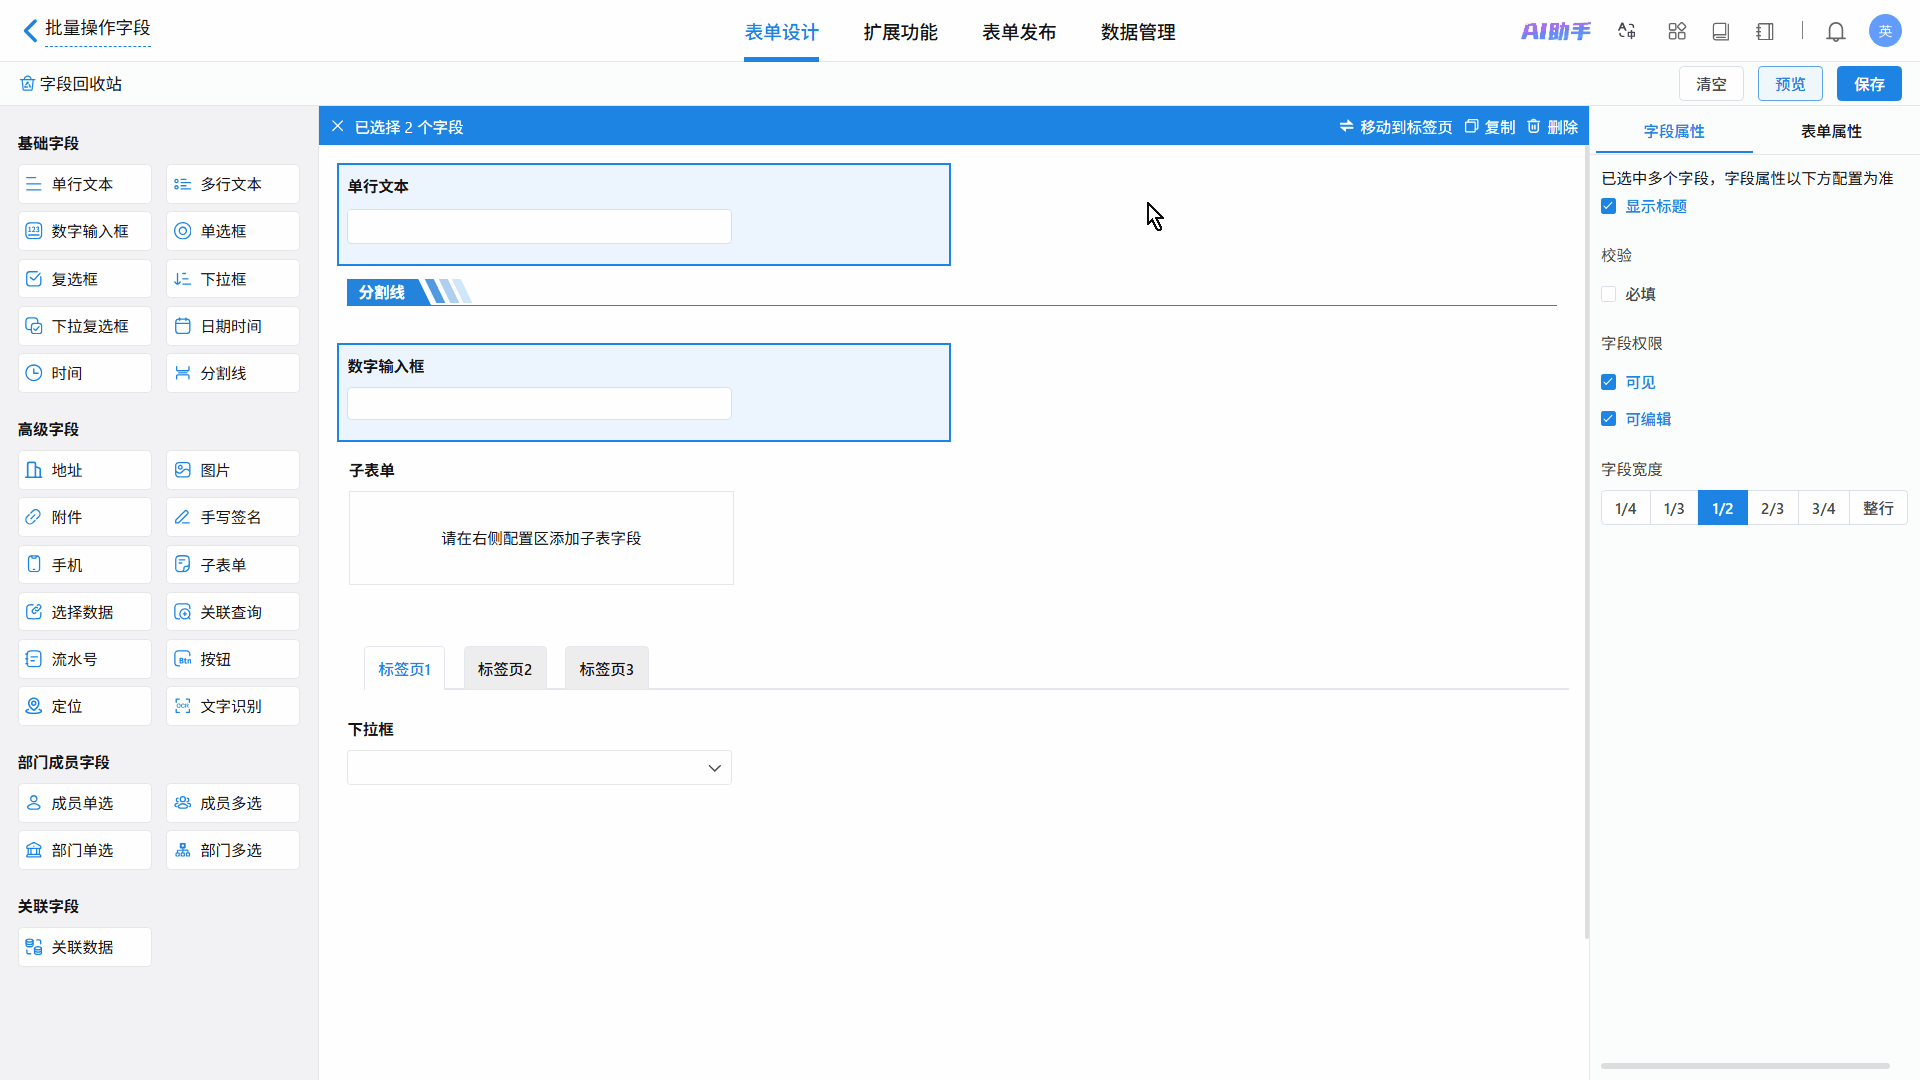Viewport: 1920px width, 1080px height.
Task: Expand the 下拉框 dropdown arrow
Action: [714, 768]
